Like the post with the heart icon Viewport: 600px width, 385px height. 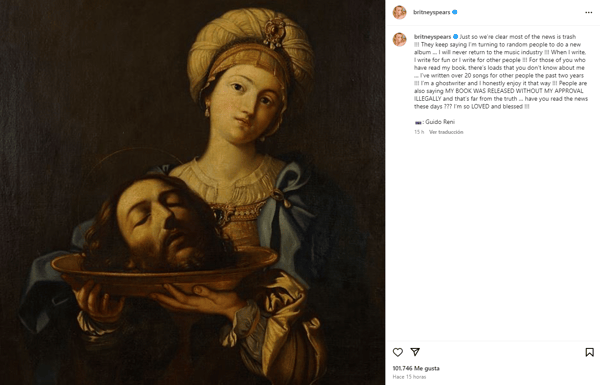(x=398, y=352)
